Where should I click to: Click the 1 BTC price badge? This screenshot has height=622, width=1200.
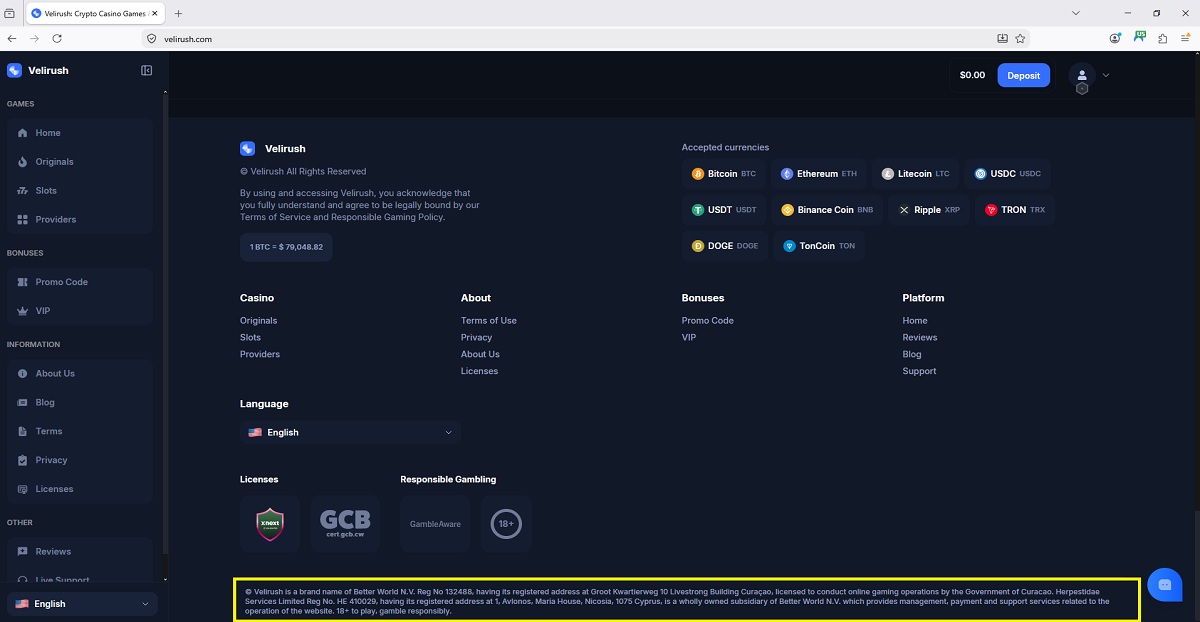(x=286, y=247)
